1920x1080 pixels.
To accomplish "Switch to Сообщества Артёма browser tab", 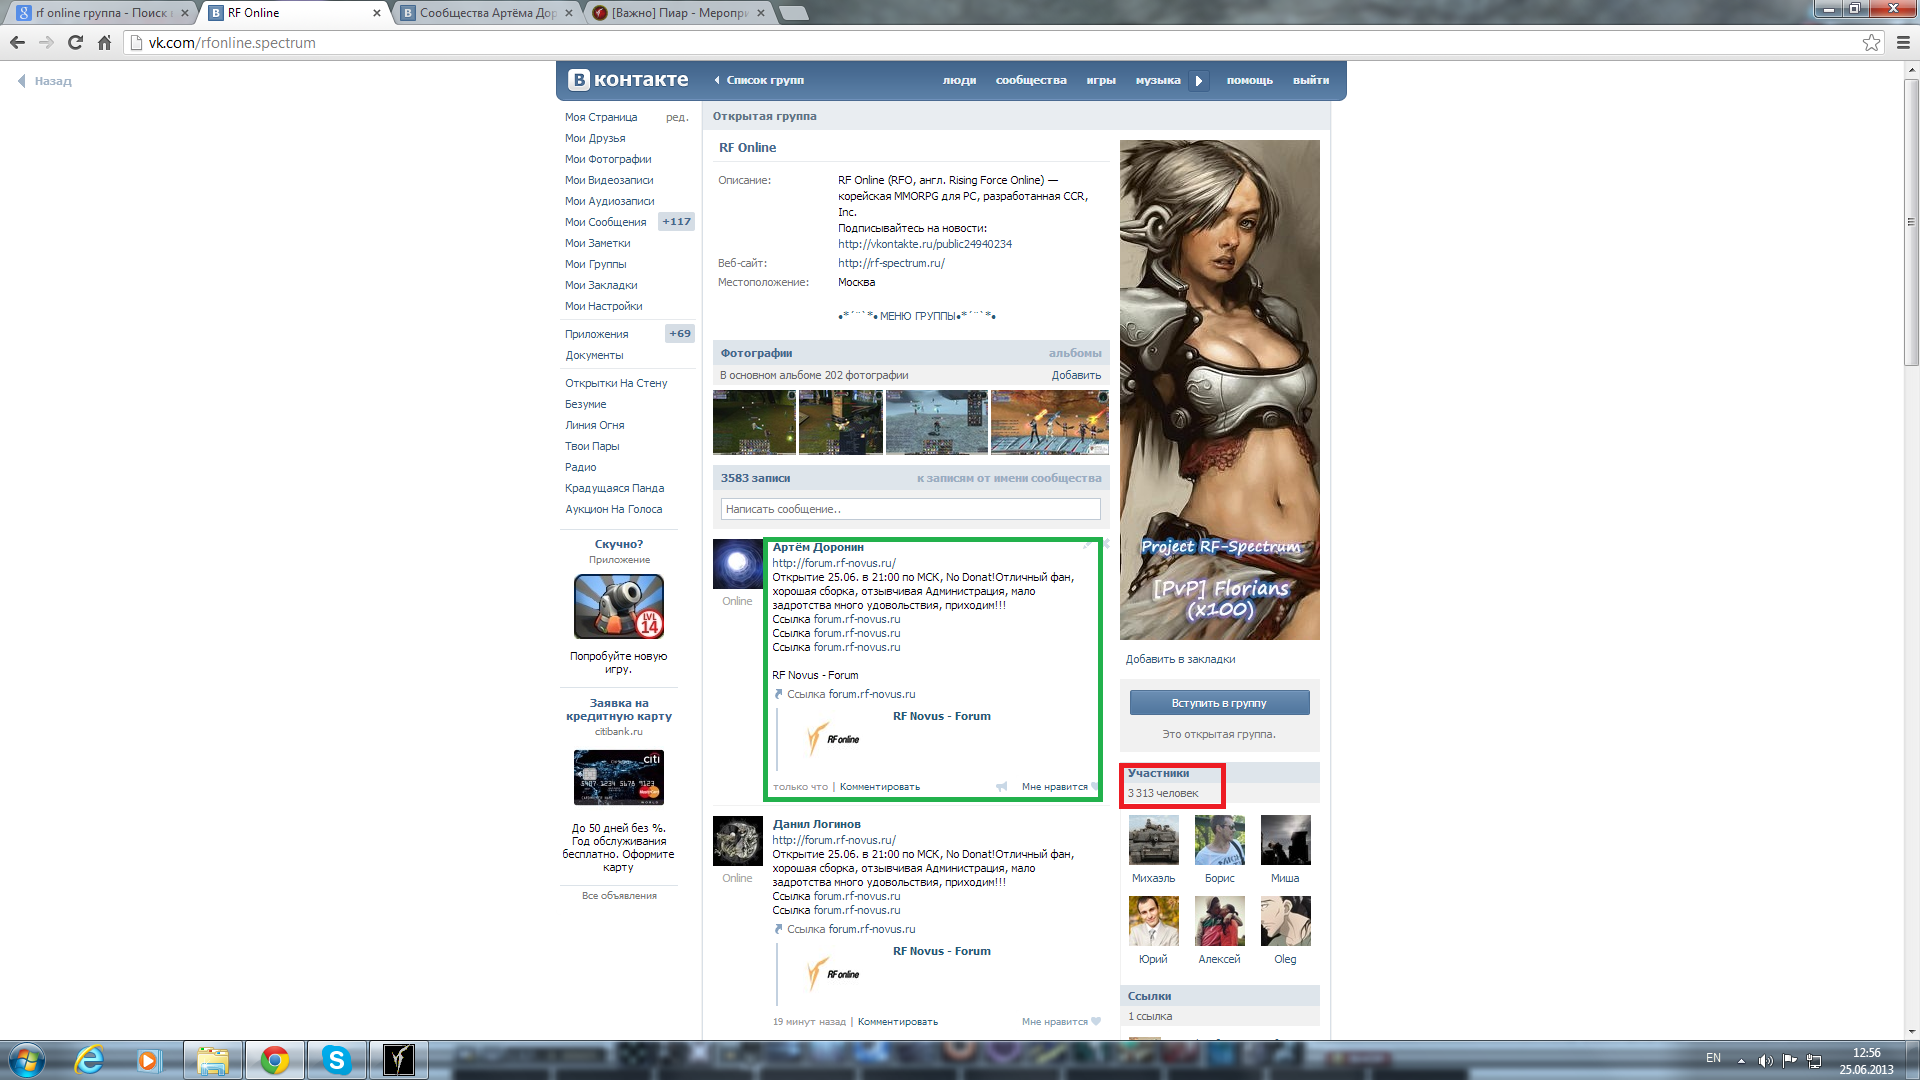I will coord(487,13).
